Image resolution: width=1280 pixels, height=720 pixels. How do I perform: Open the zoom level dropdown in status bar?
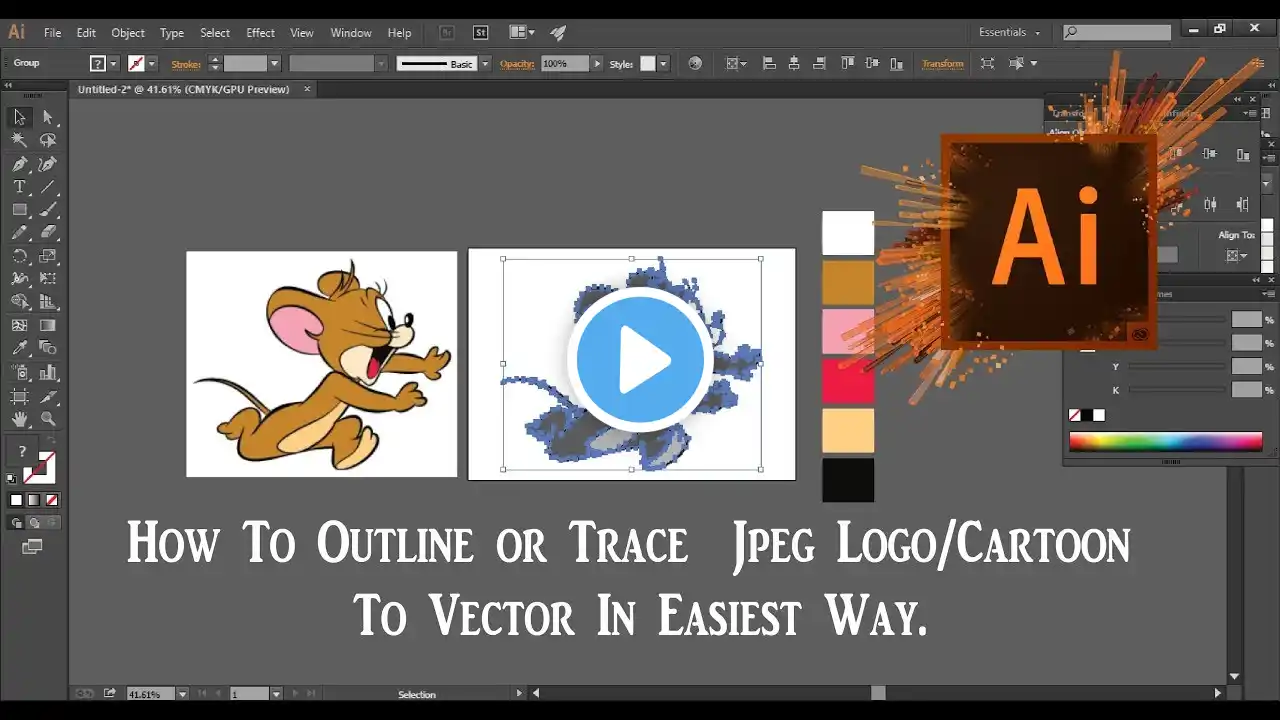[x=182, y=694]
